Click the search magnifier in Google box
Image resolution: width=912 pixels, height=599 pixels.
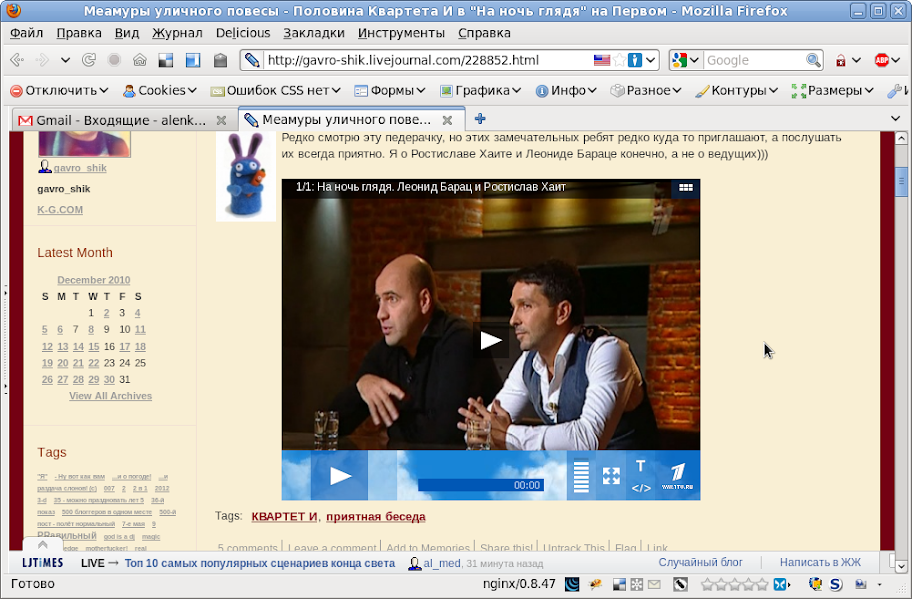813,60
